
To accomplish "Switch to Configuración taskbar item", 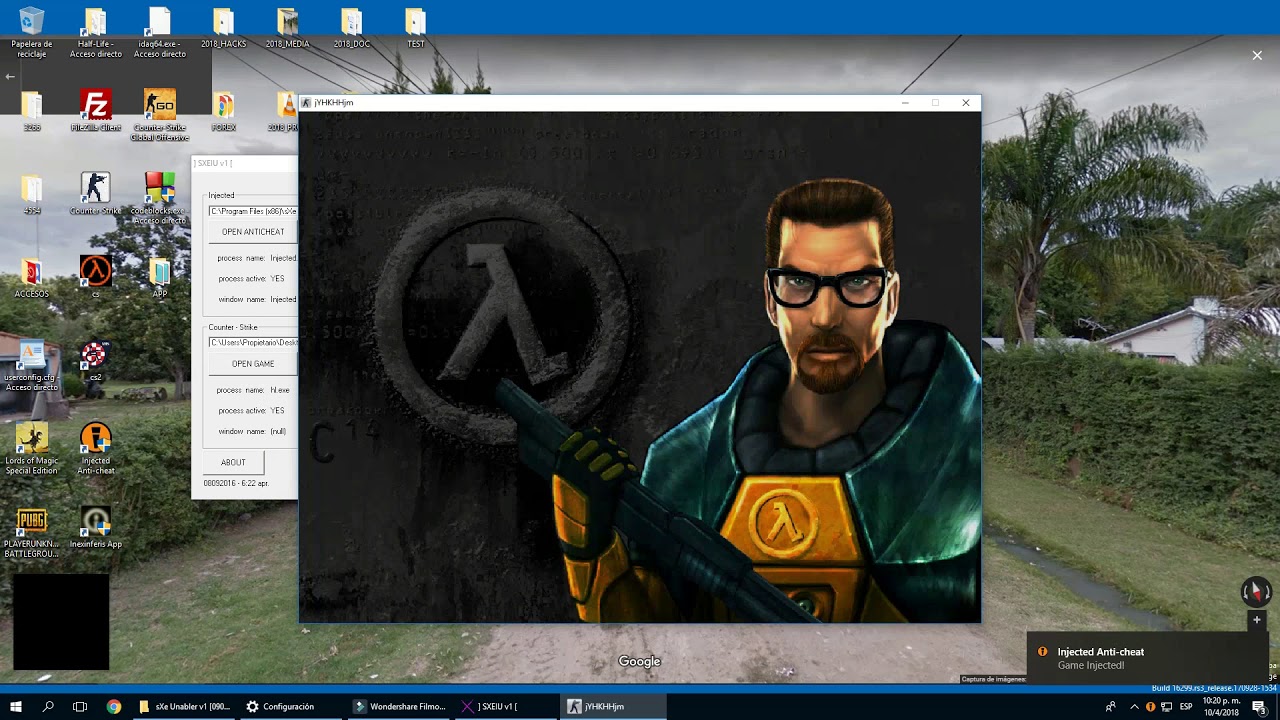I will pyautogui.click(x=292, y=707).
